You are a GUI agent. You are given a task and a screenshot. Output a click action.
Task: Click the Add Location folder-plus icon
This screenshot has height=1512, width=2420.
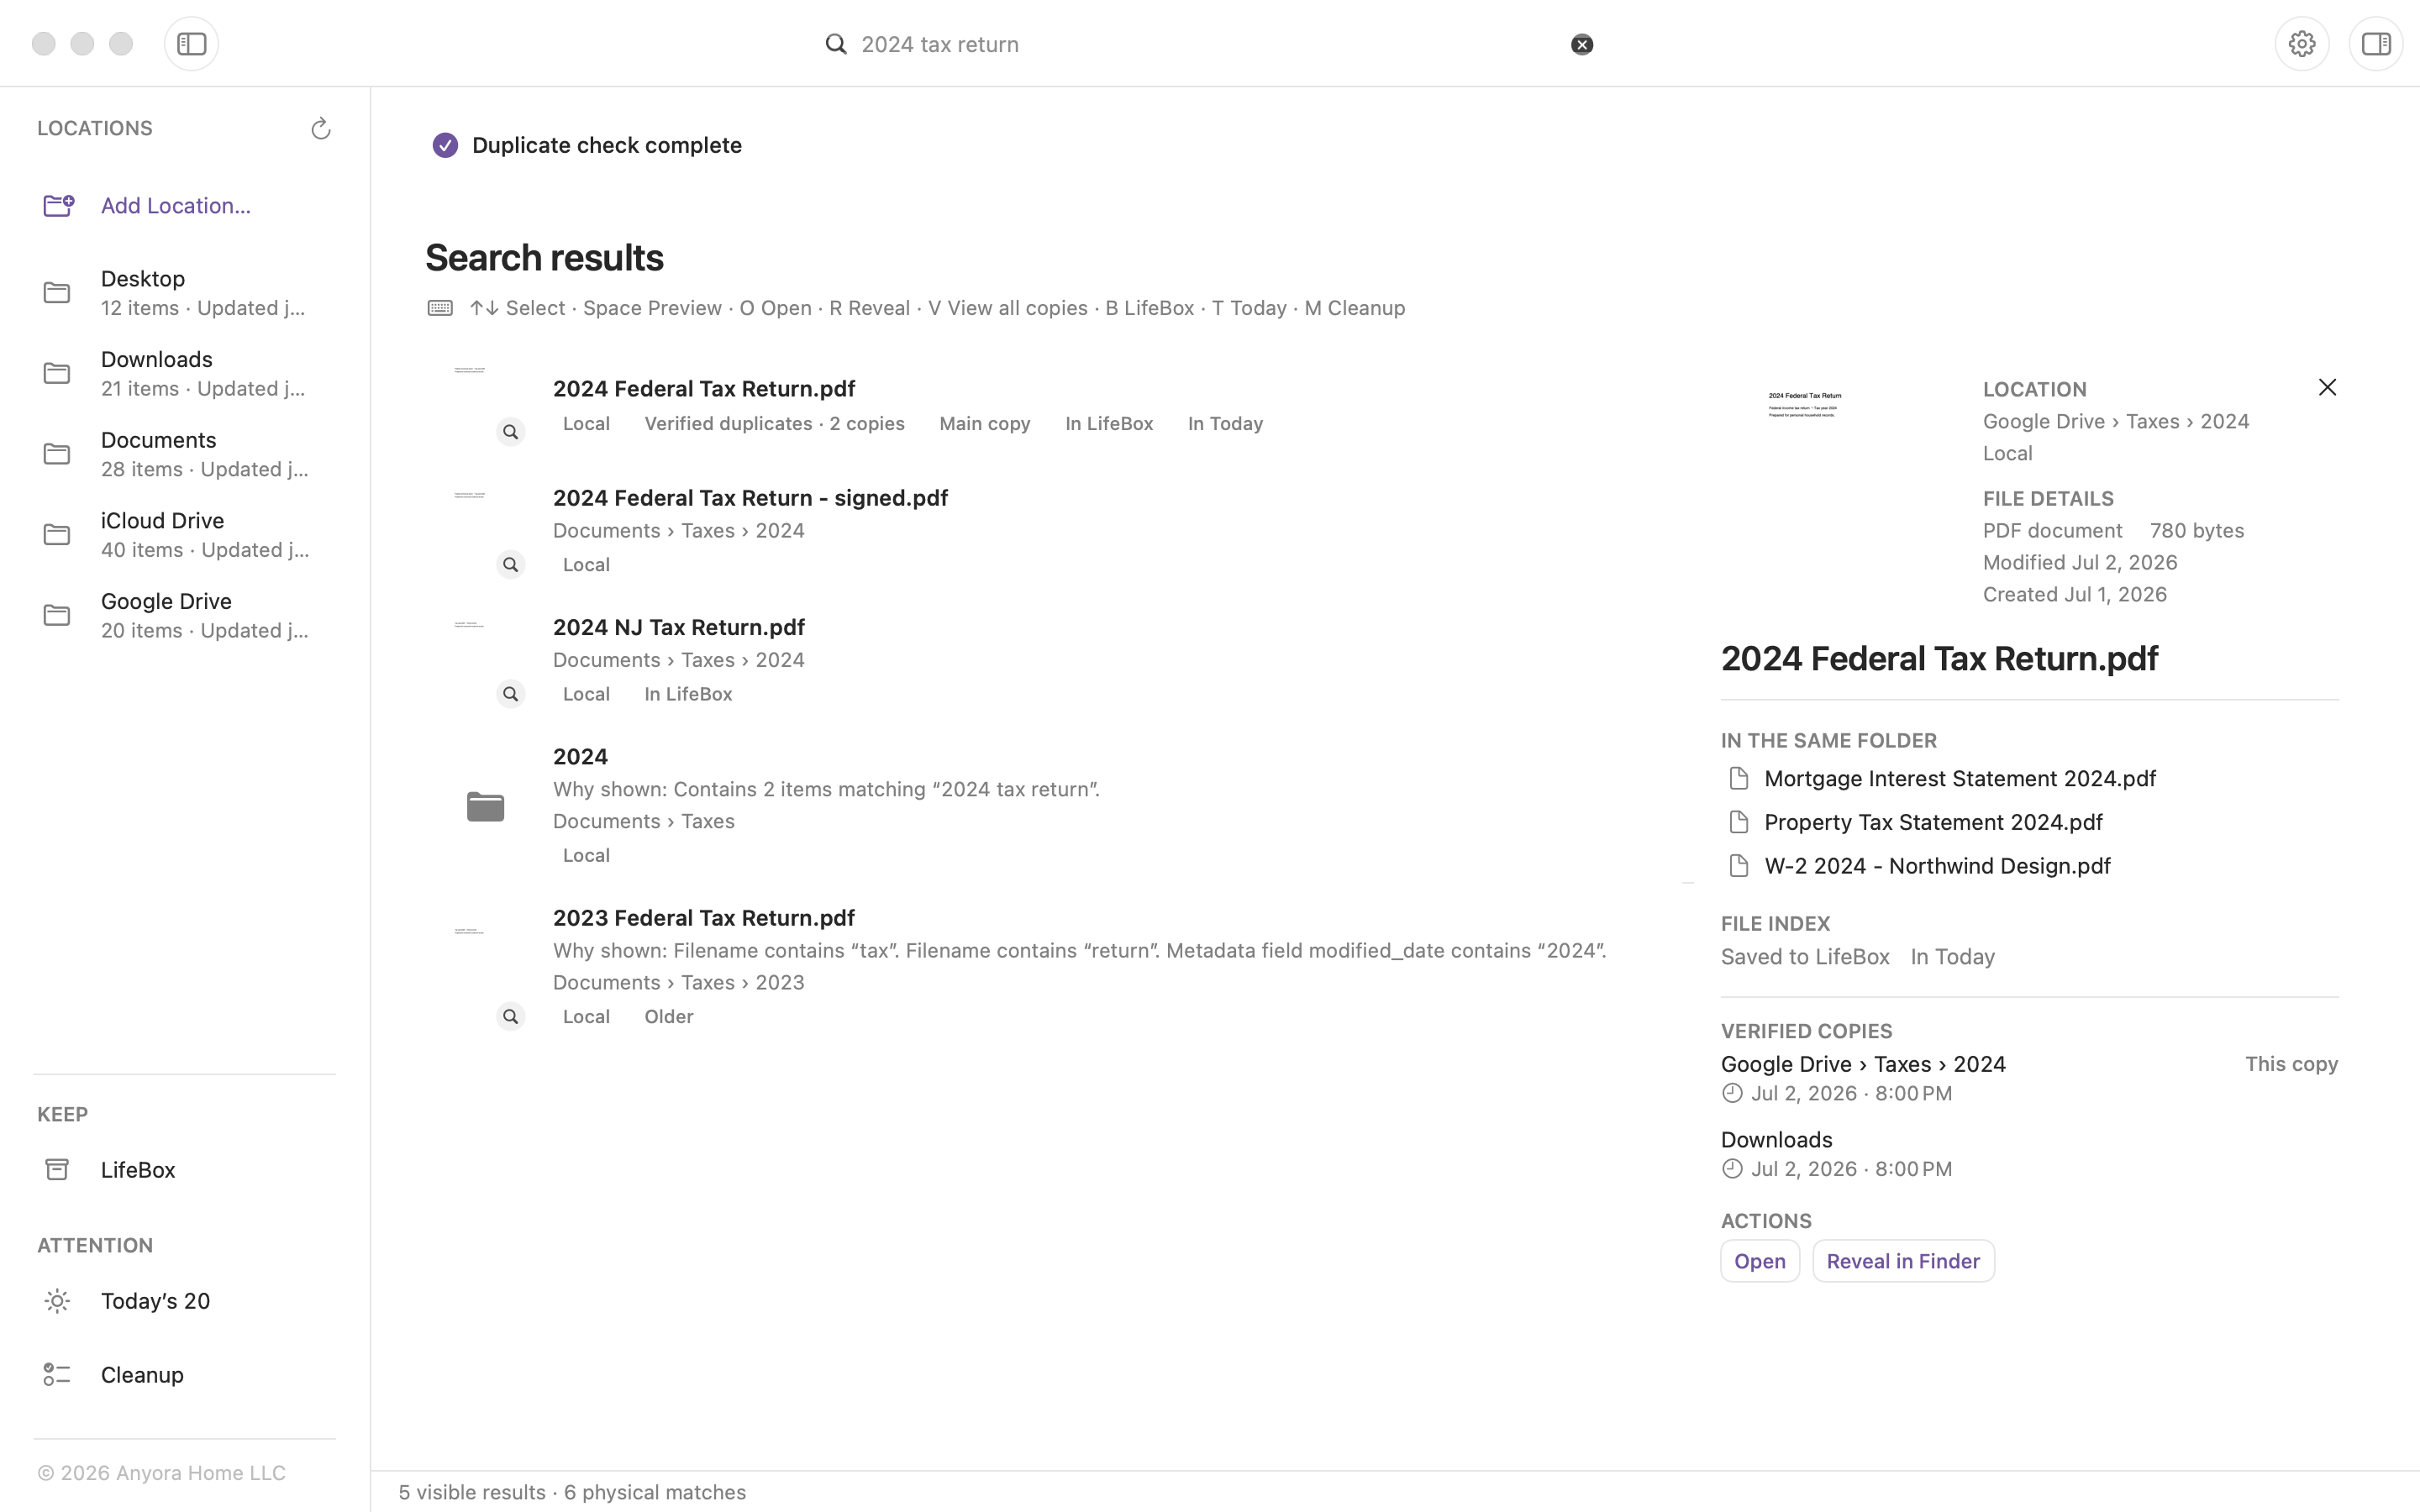pos(59,205)
